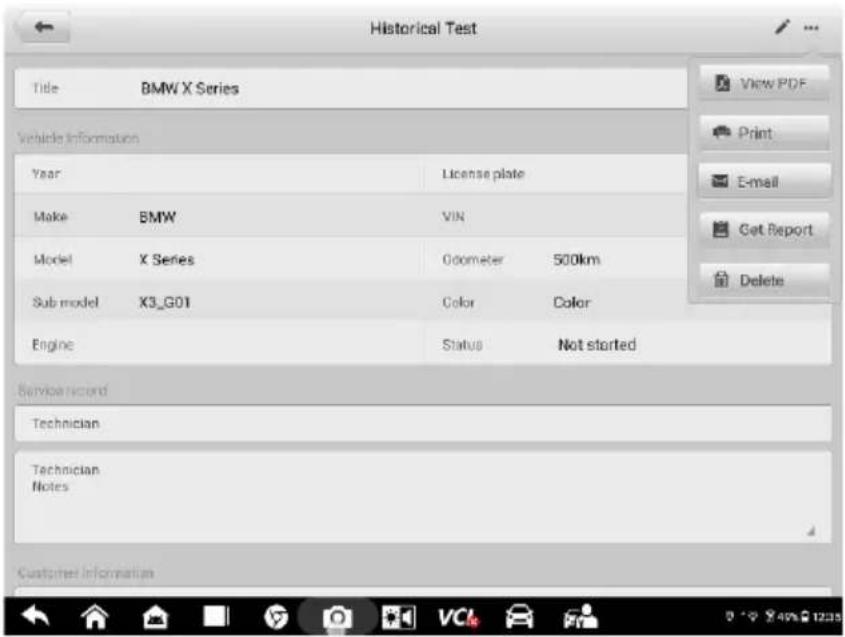Open the MaxiSys home garage icon
This screenshot has height=637, width=845.
pos(155,617)
